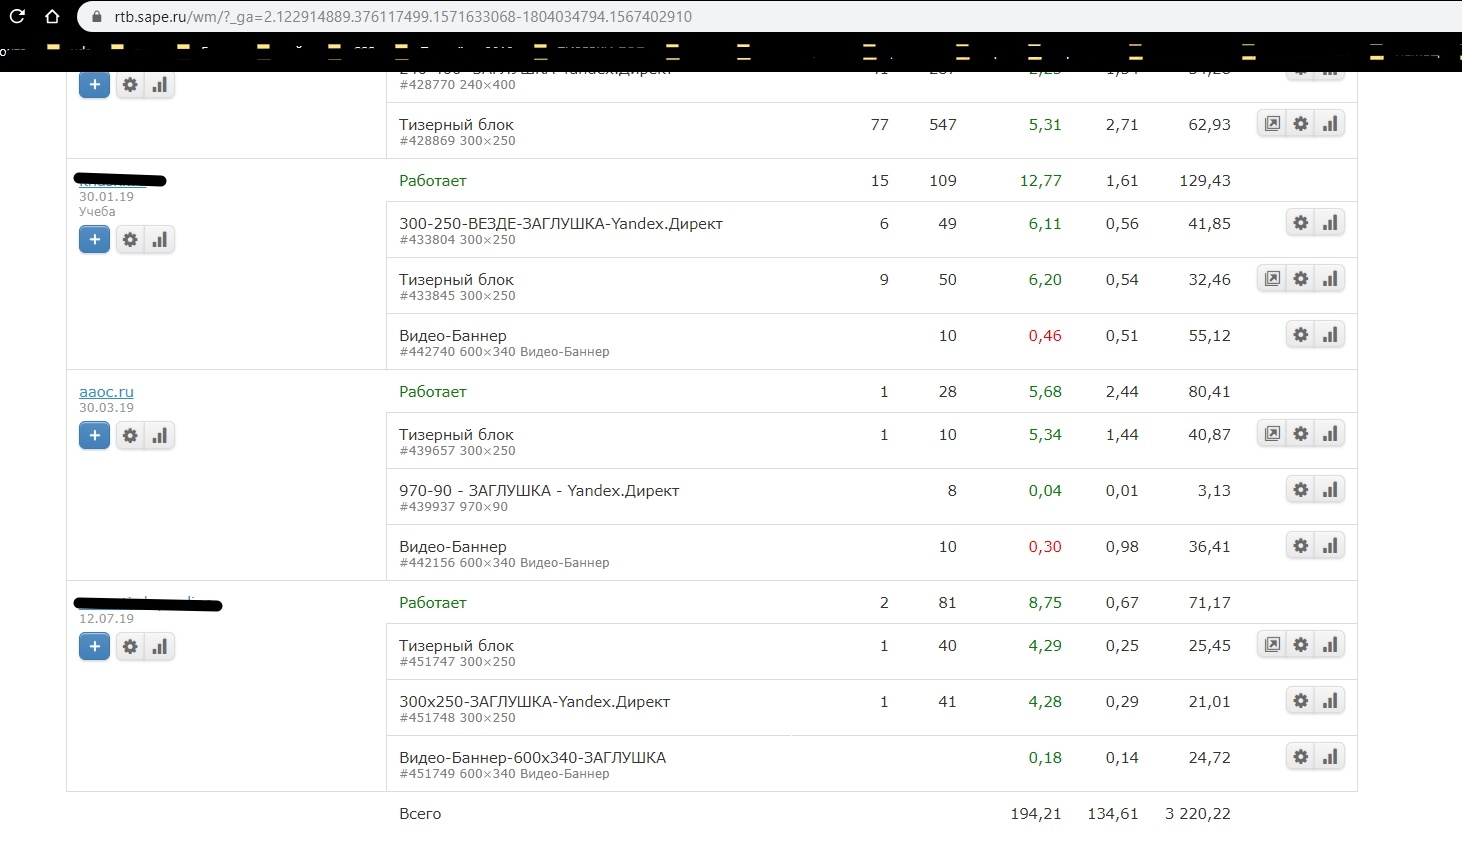View statistics for the site dated 12.07.19
The height and width of the screenshot is (845, 1462).
[159, 646]
